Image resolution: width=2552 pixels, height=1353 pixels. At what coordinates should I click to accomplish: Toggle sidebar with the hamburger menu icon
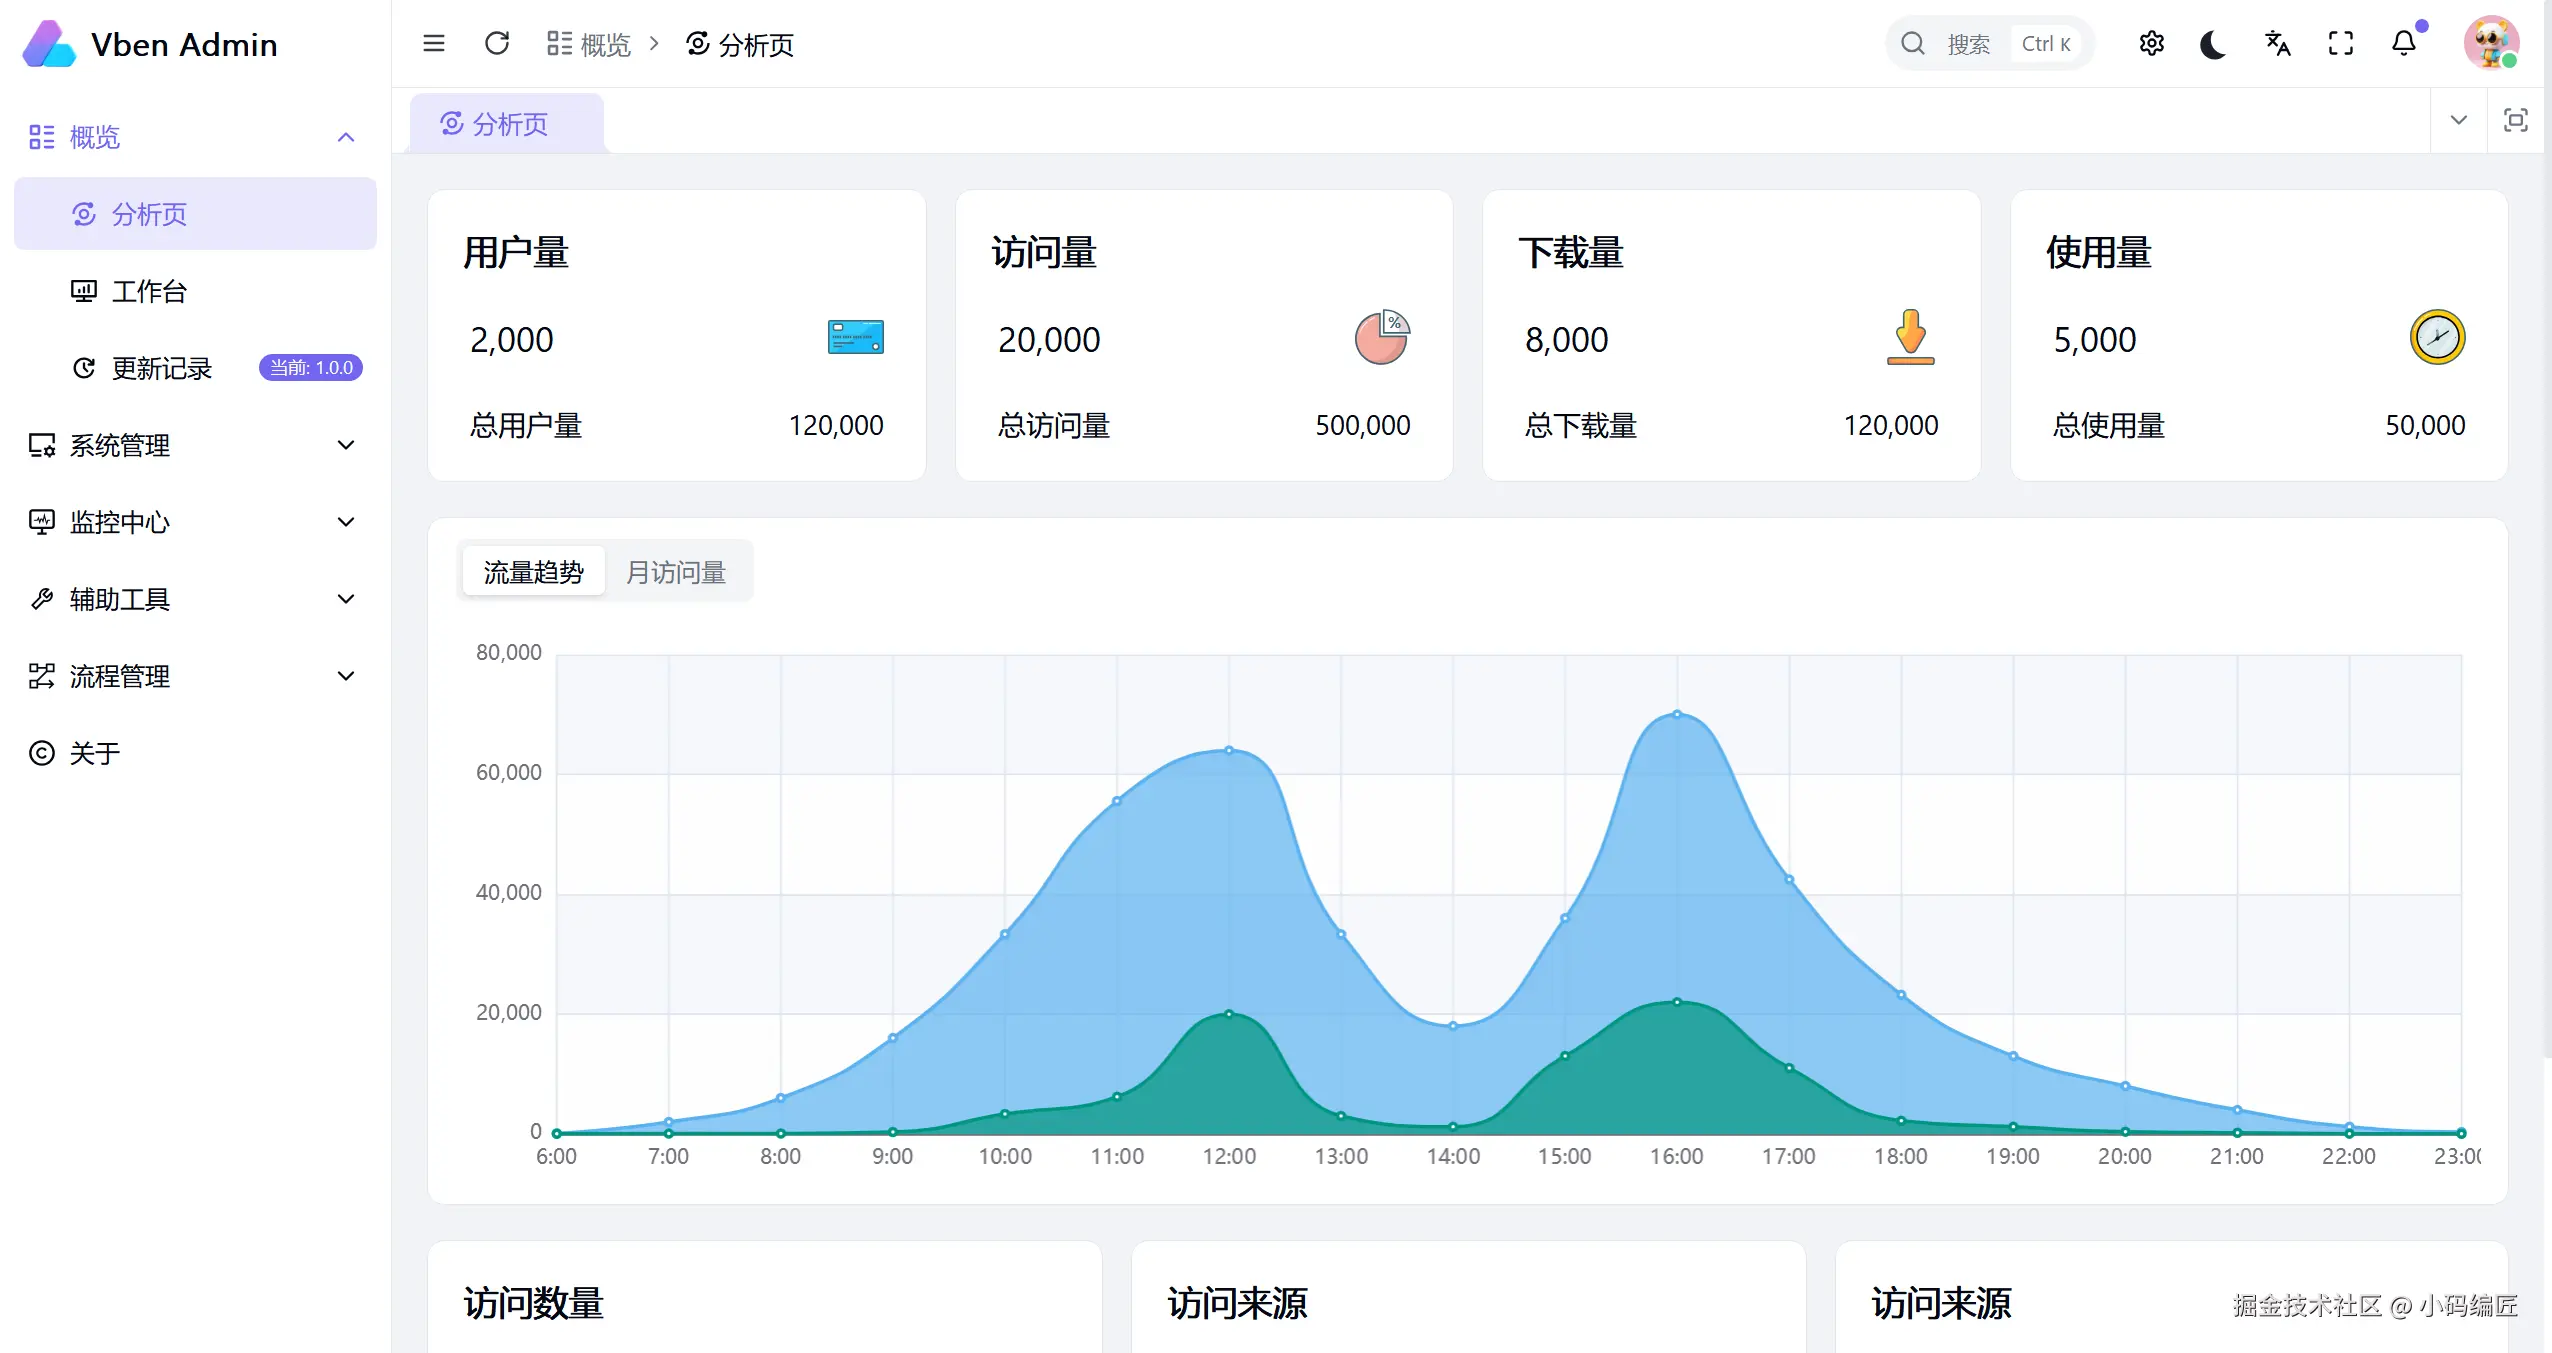click(433, 44)
